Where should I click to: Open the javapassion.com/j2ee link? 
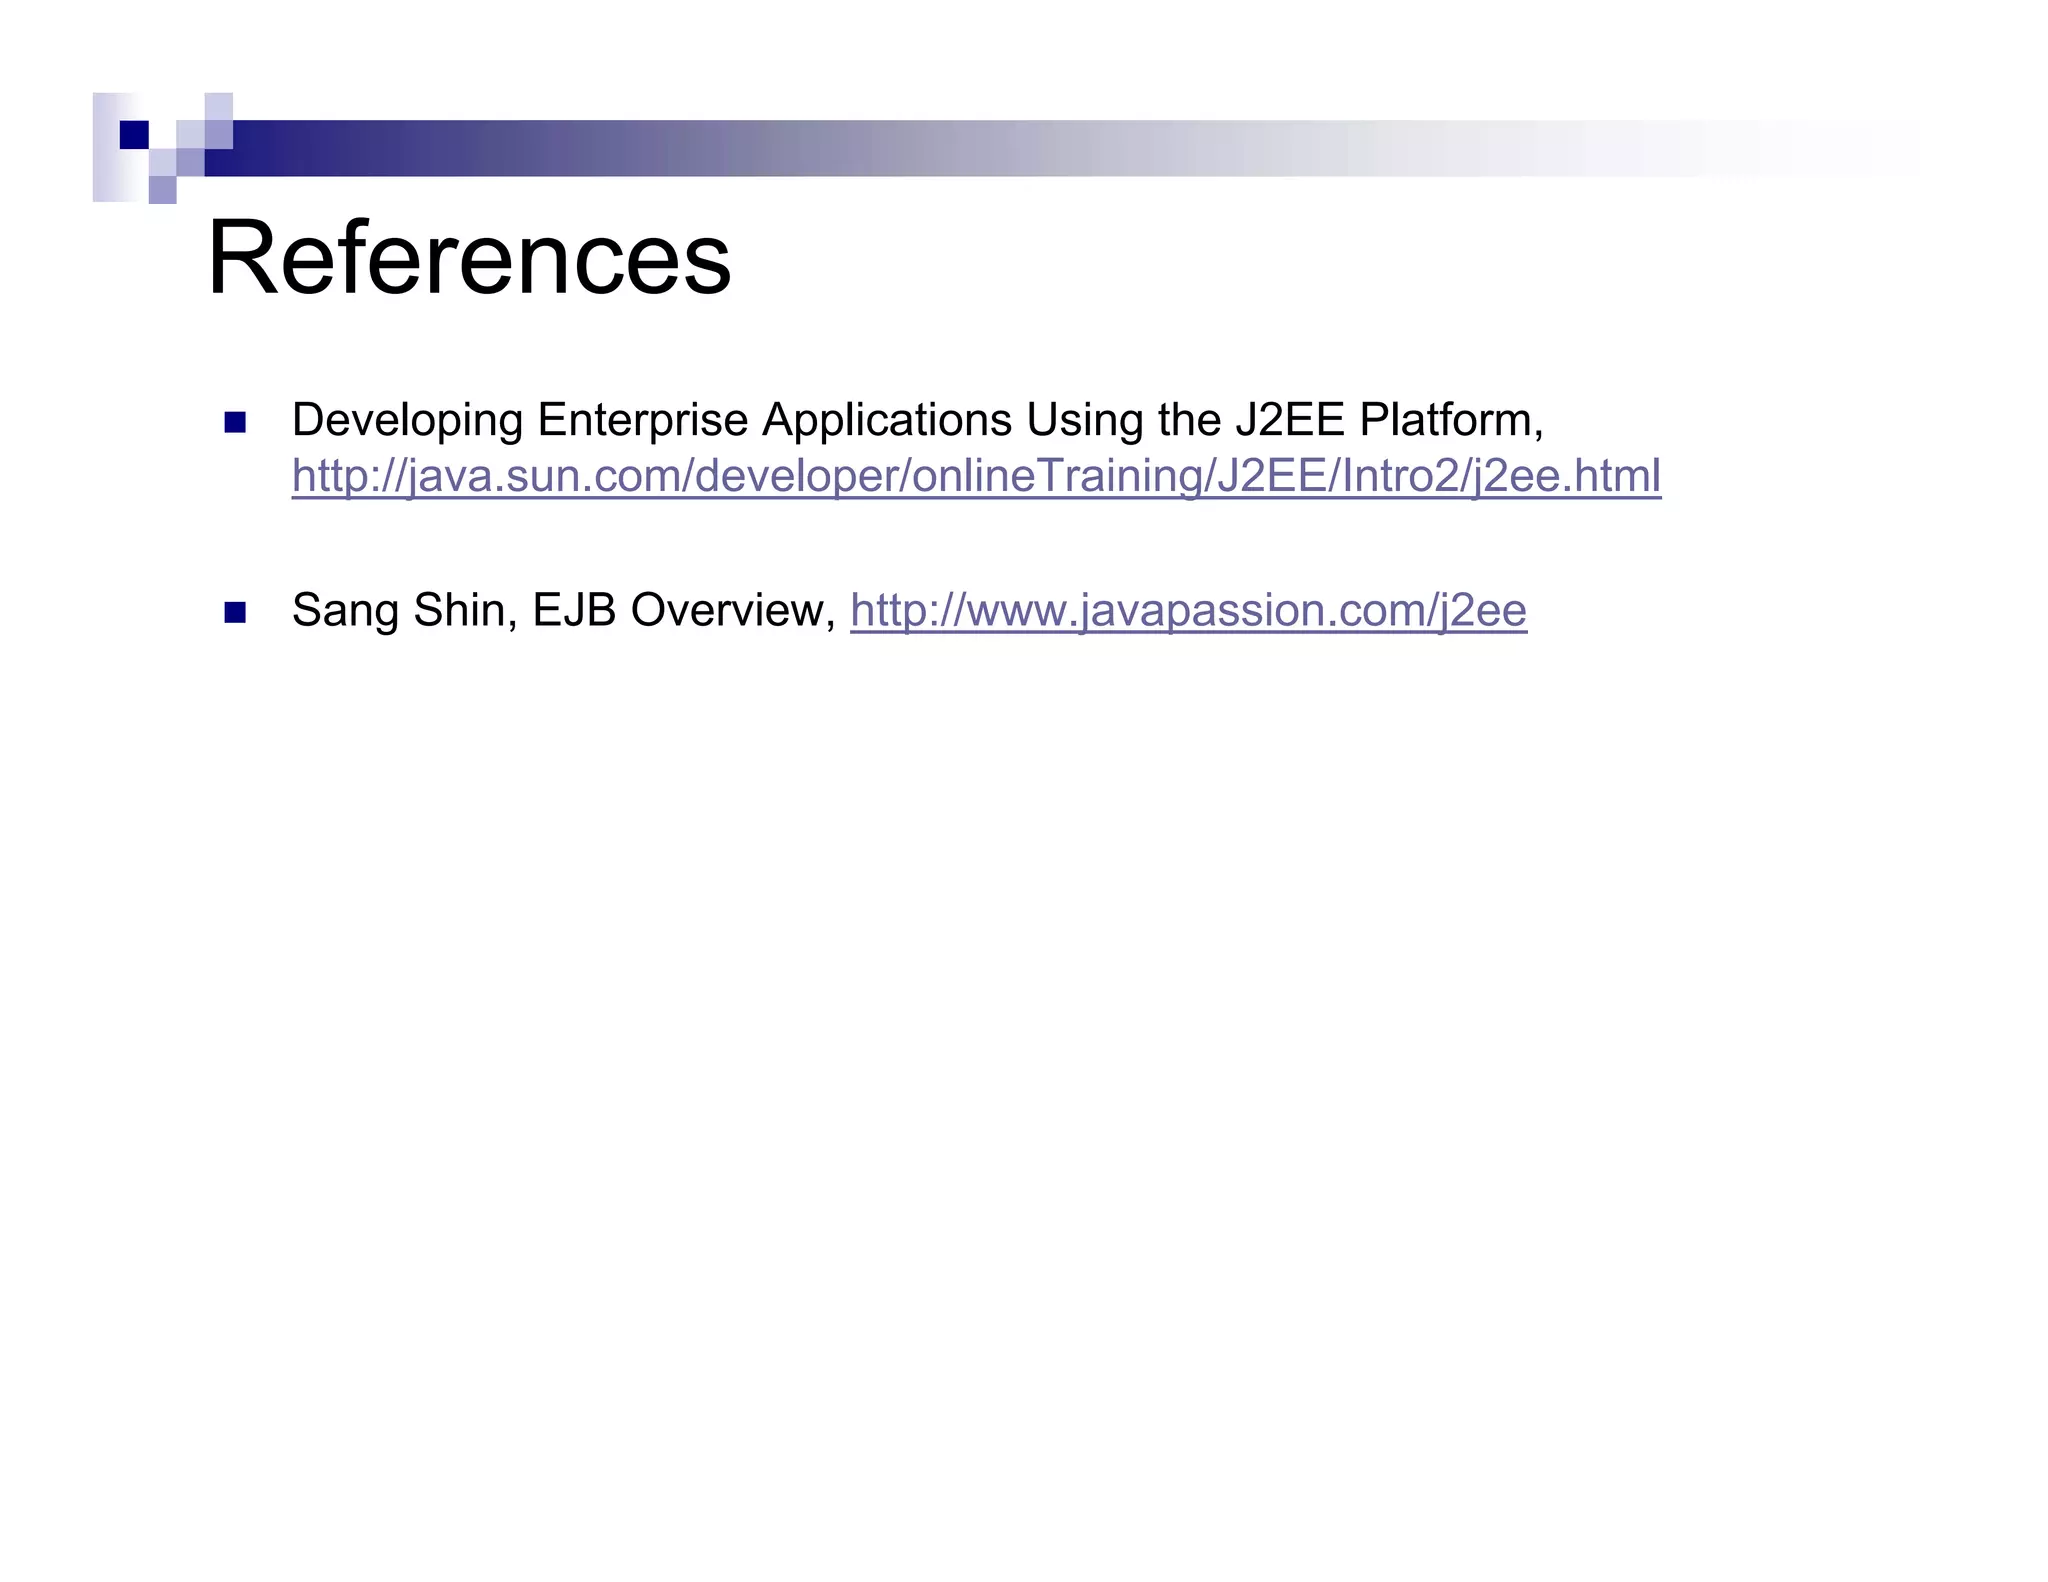click(x=1188, y=610)
